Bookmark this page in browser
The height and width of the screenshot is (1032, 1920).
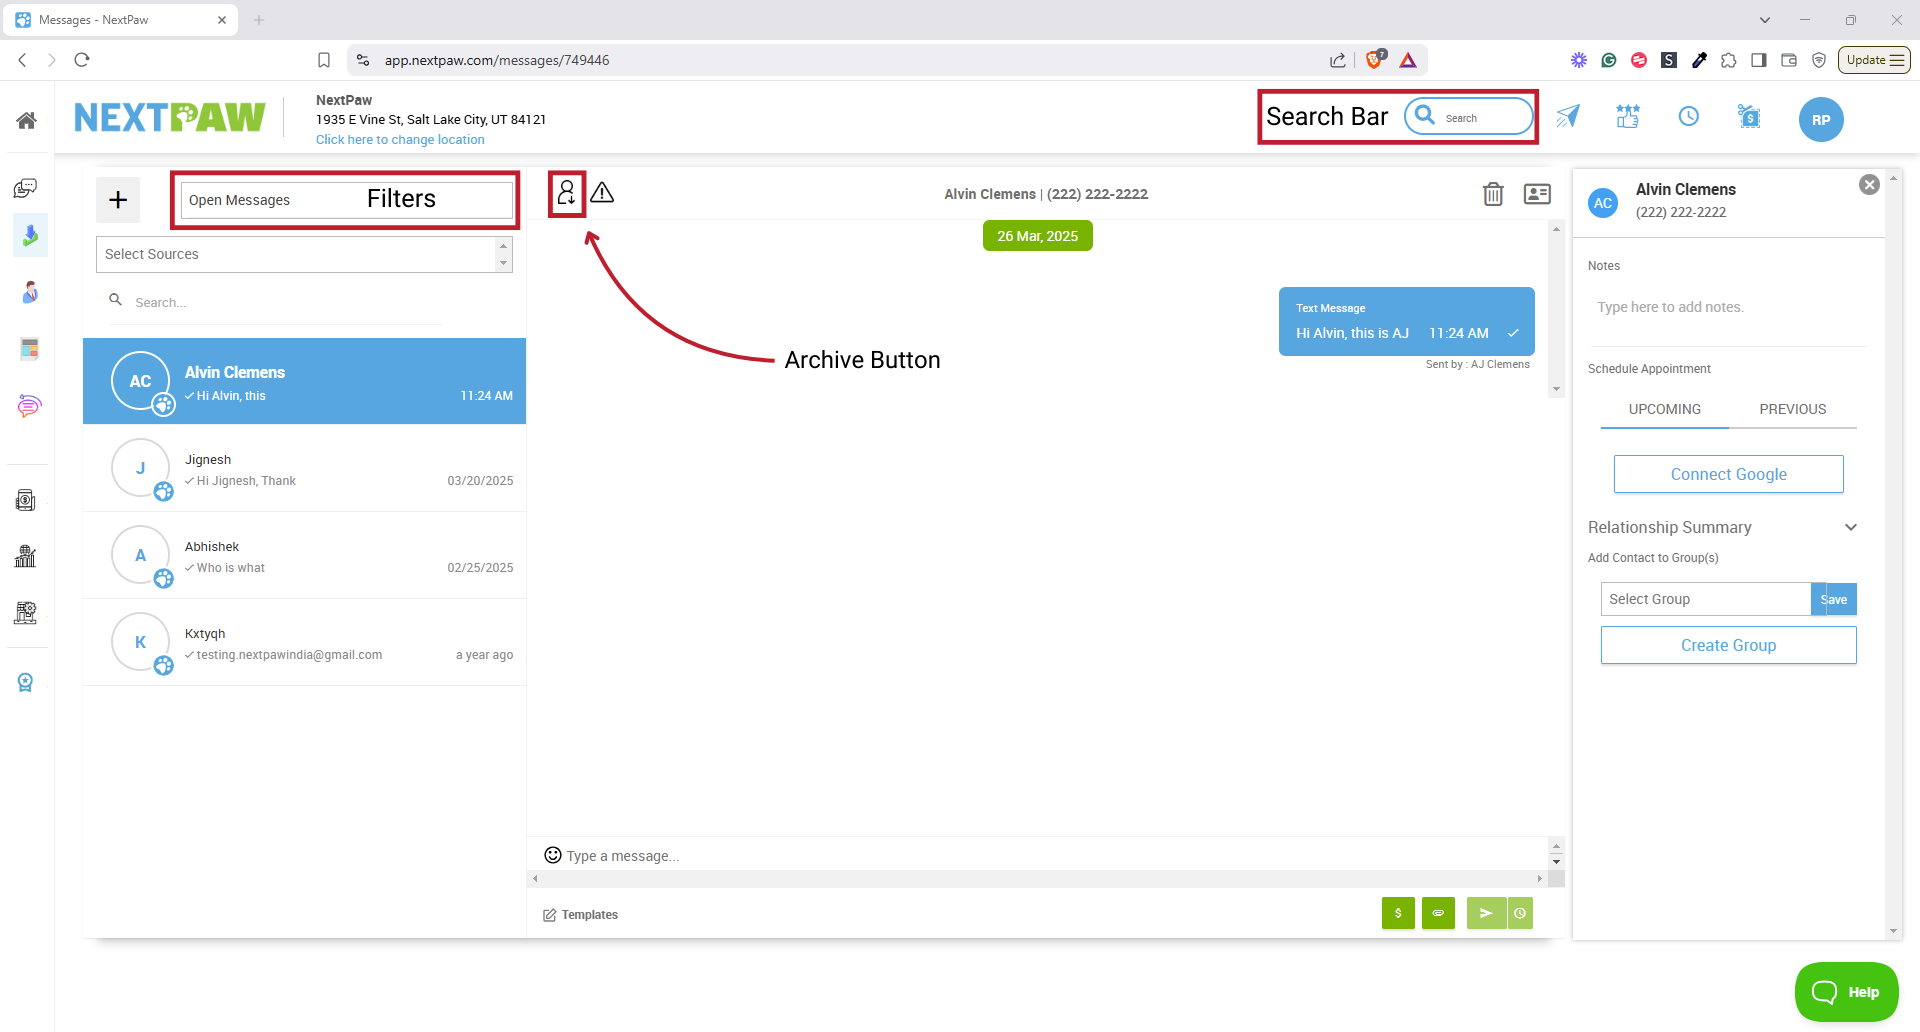coord(324,60)
